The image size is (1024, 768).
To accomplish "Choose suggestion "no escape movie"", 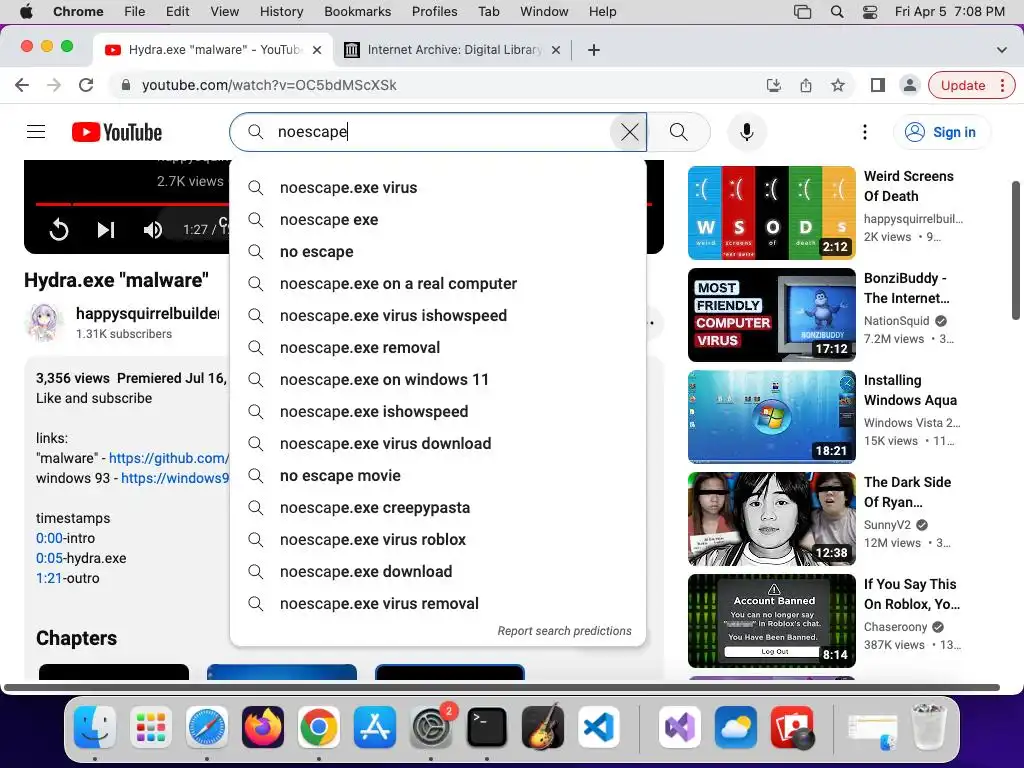I will coord(438,475).
